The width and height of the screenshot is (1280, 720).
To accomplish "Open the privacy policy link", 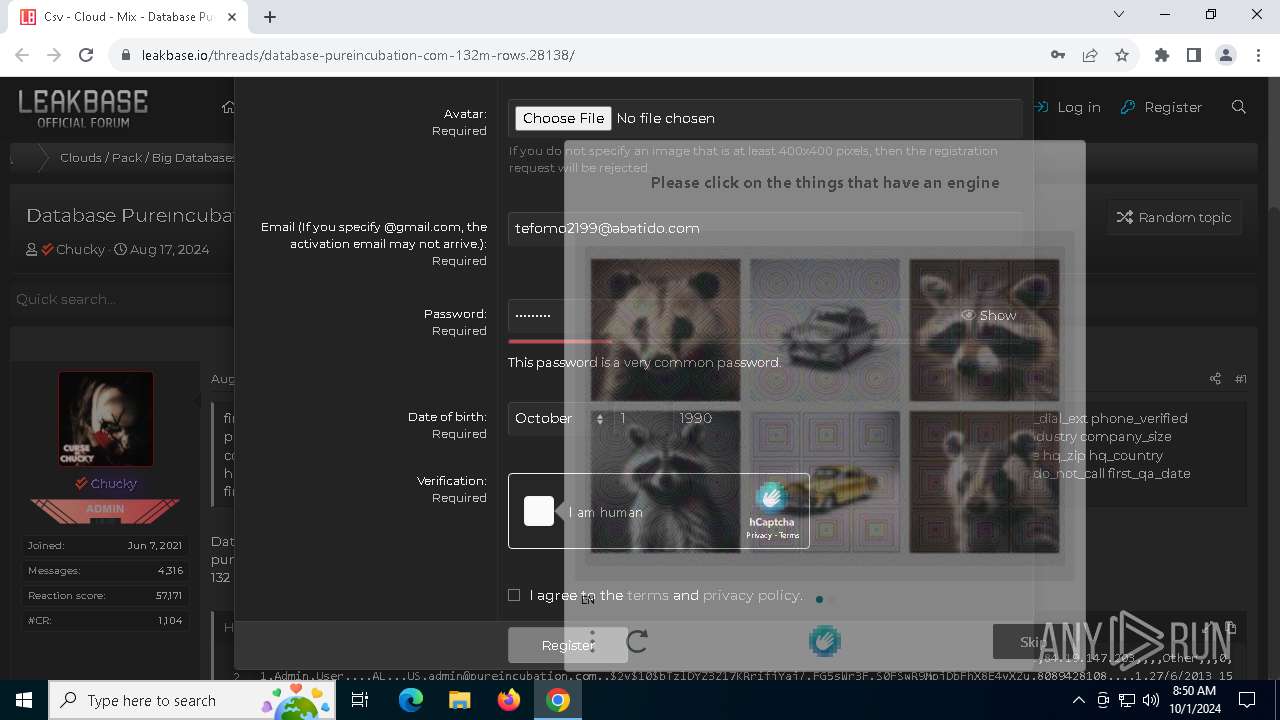I will point(751,595).
